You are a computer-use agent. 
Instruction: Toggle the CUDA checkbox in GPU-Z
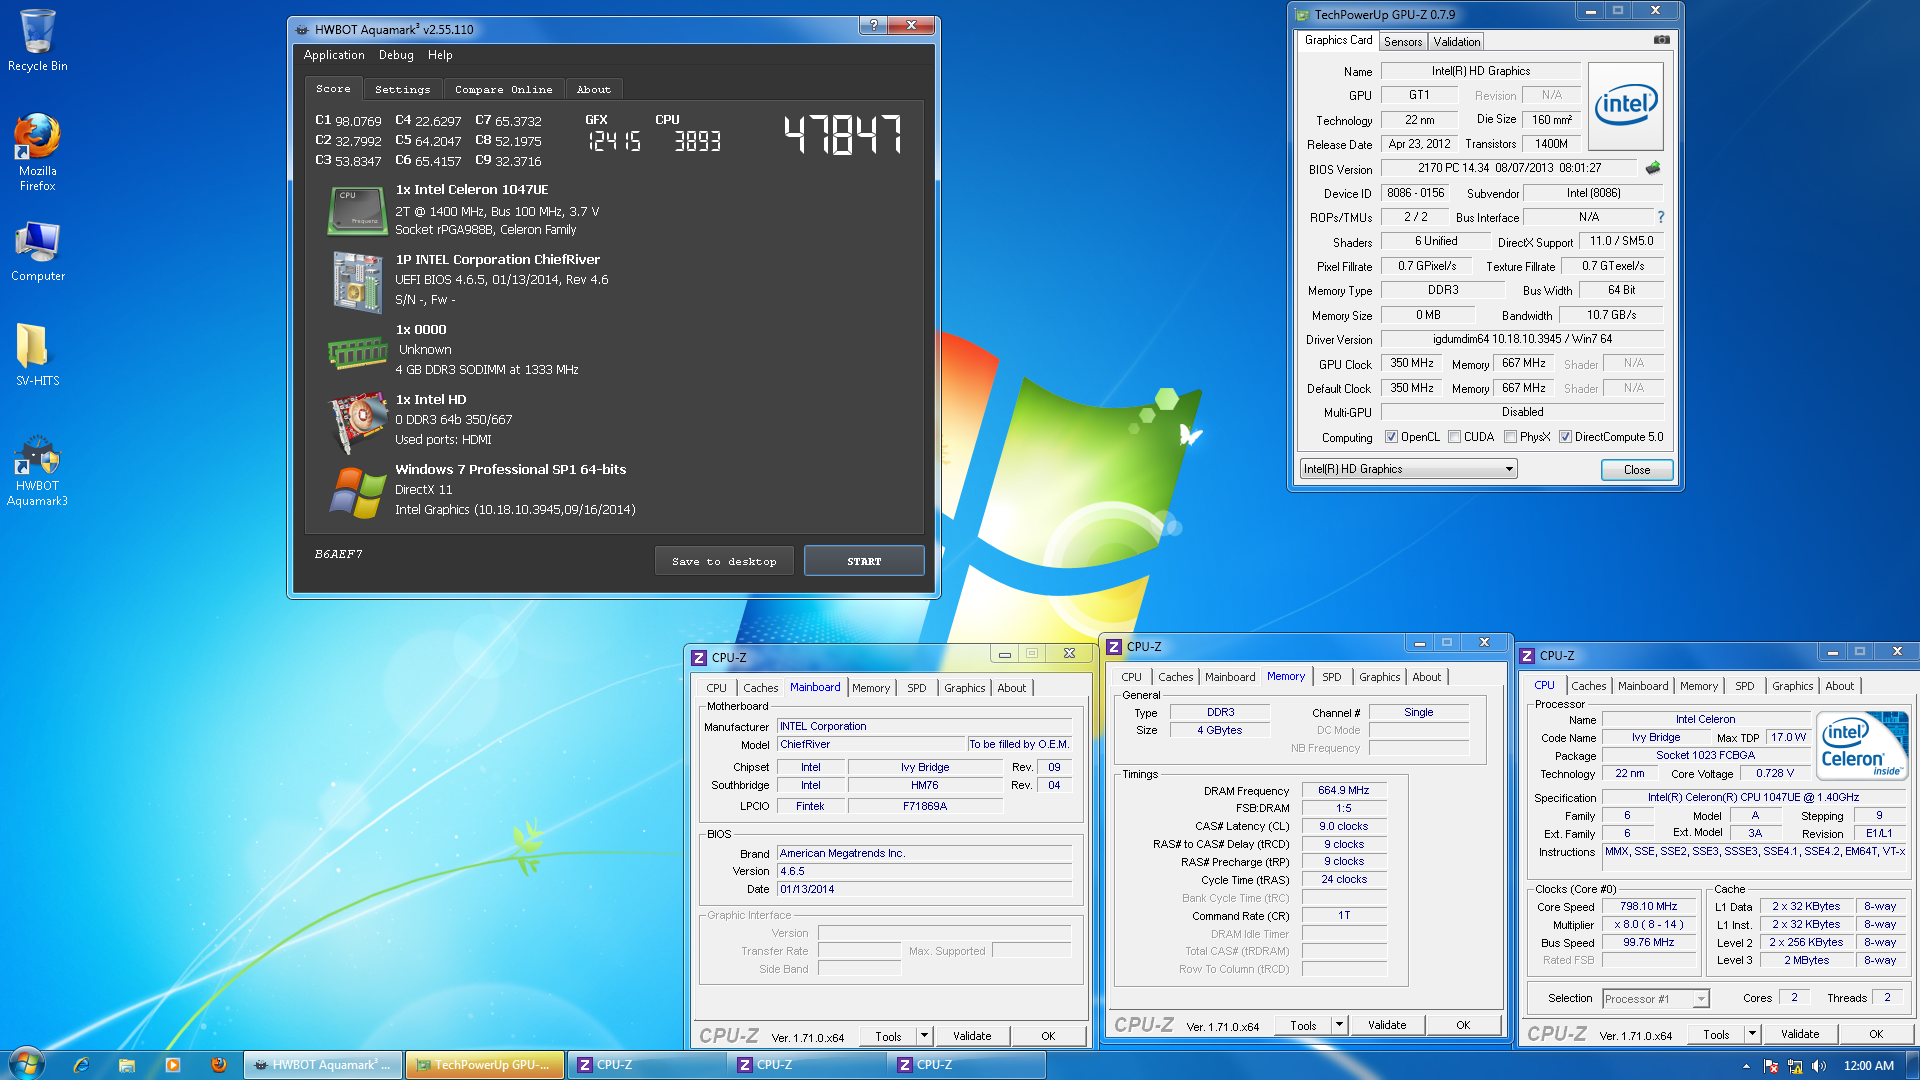1454,437
